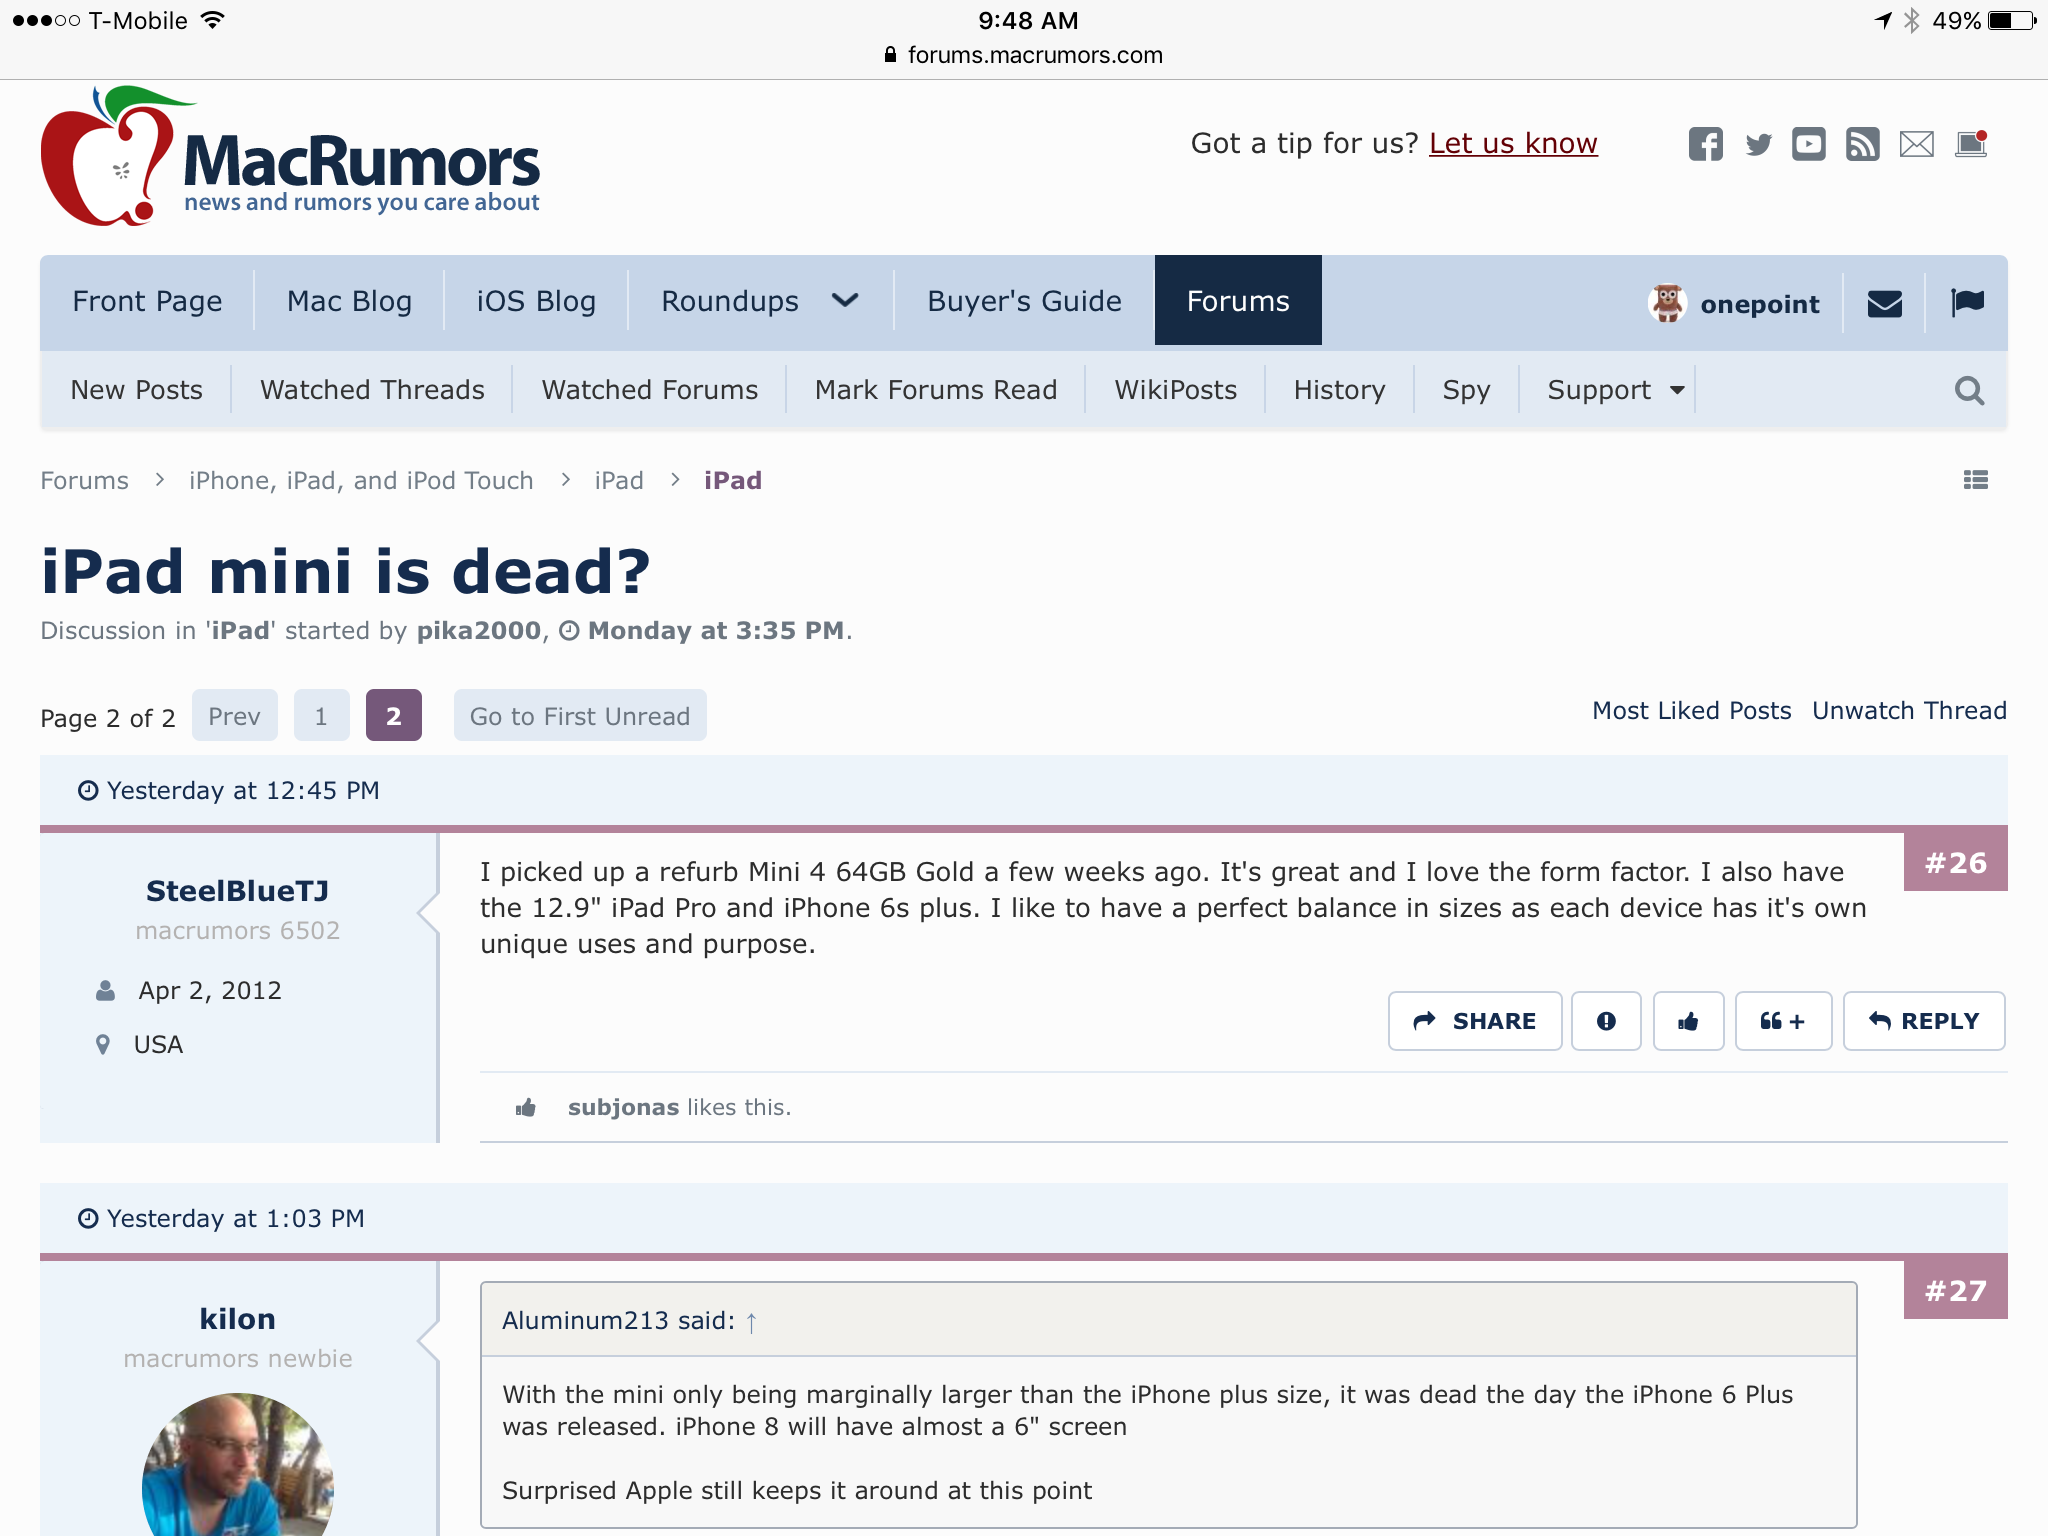Open subjonas profile from likes
2048x1536 pixels.
(x=623, y=1107)
